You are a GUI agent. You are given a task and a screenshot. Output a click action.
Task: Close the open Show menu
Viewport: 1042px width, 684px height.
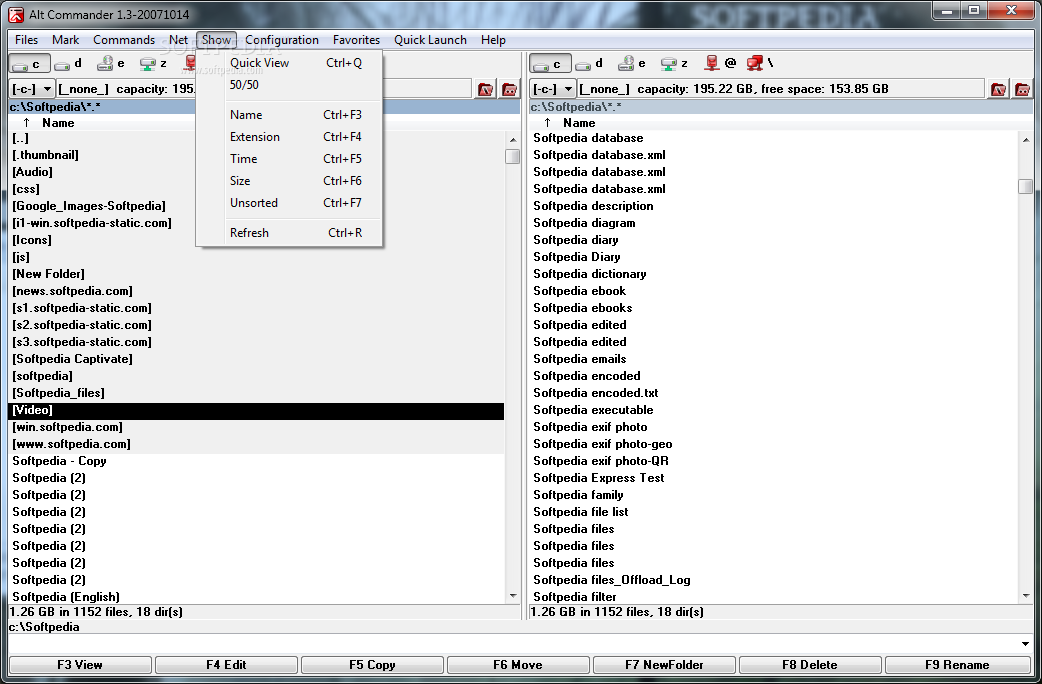[x=217, y=40]
